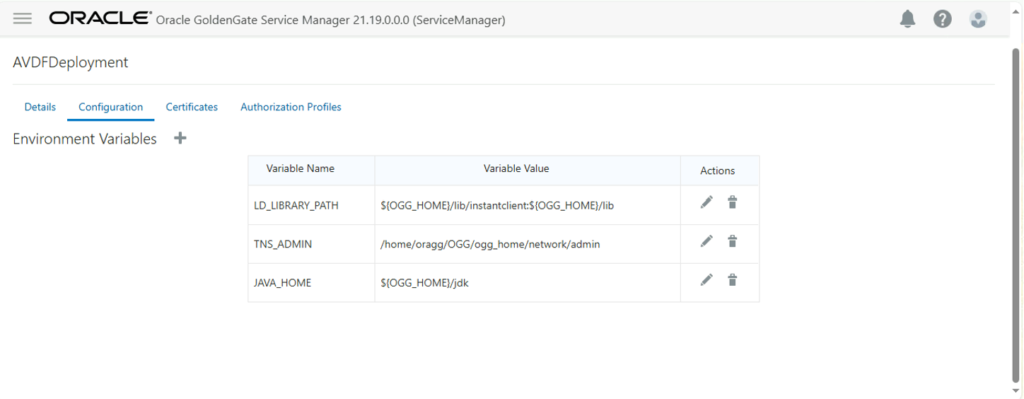
Task: Delete the TNS_ADMIN variable
Action: tap(733, 242)
